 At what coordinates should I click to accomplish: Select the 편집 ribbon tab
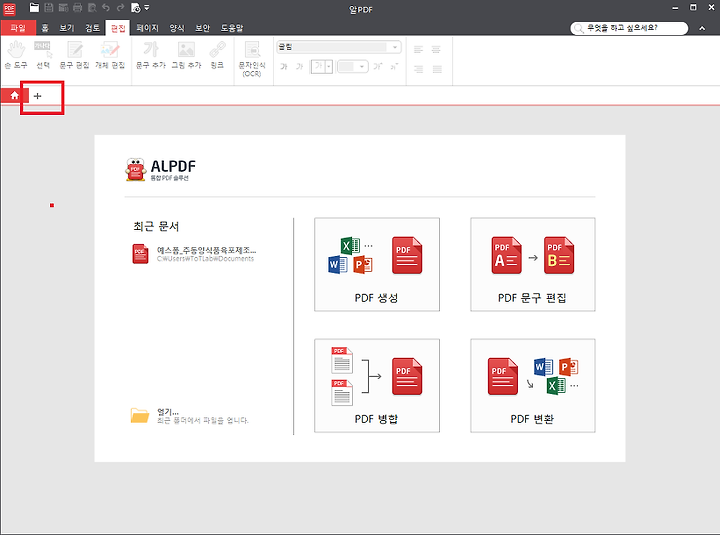tap(118, 28)
